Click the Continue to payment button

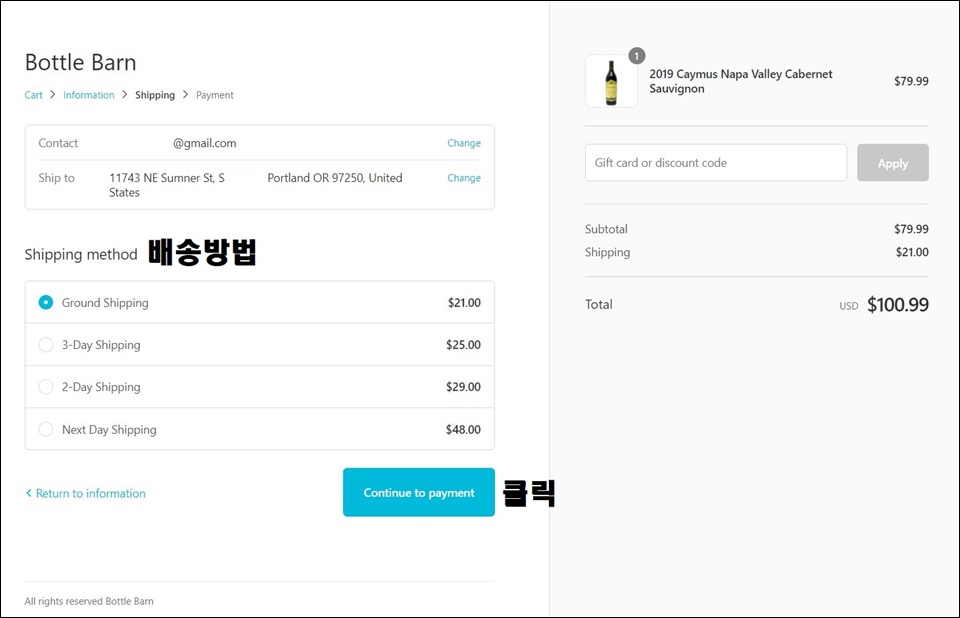click(419, 492)
